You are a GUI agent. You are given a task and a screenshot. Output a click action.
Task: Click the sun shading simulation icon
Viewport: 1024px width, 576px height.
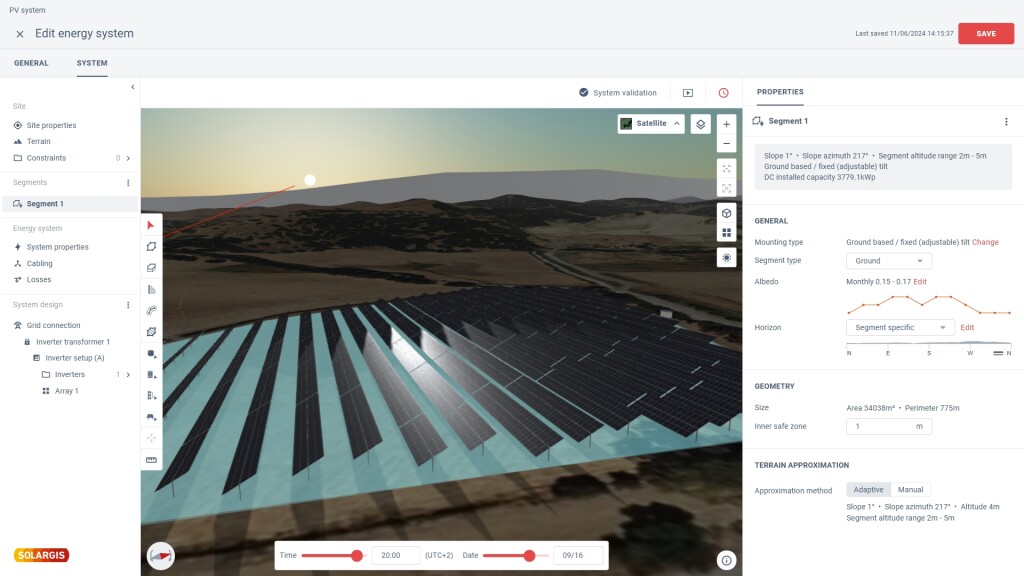pyautogui.click(x=726, y=257)
